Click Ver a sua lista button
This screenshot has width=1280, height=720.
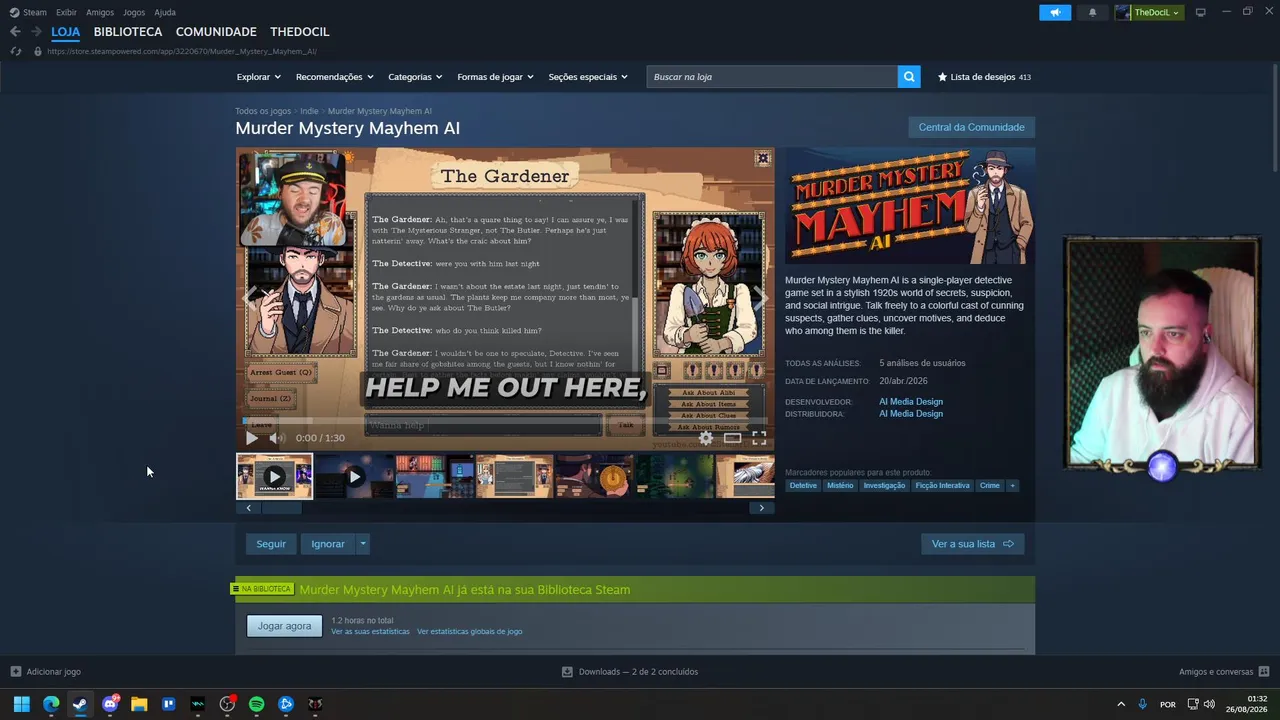click(x=972, y=544)
